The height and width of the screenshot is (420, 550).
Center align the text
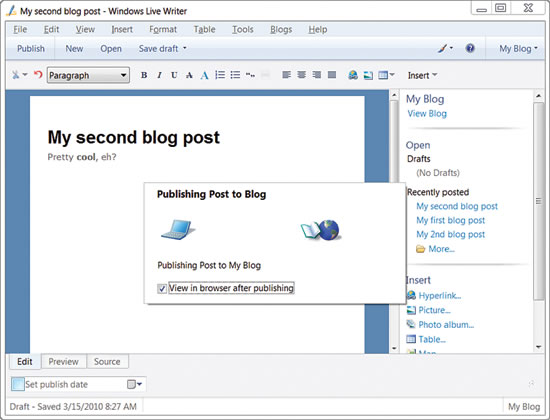301,75
